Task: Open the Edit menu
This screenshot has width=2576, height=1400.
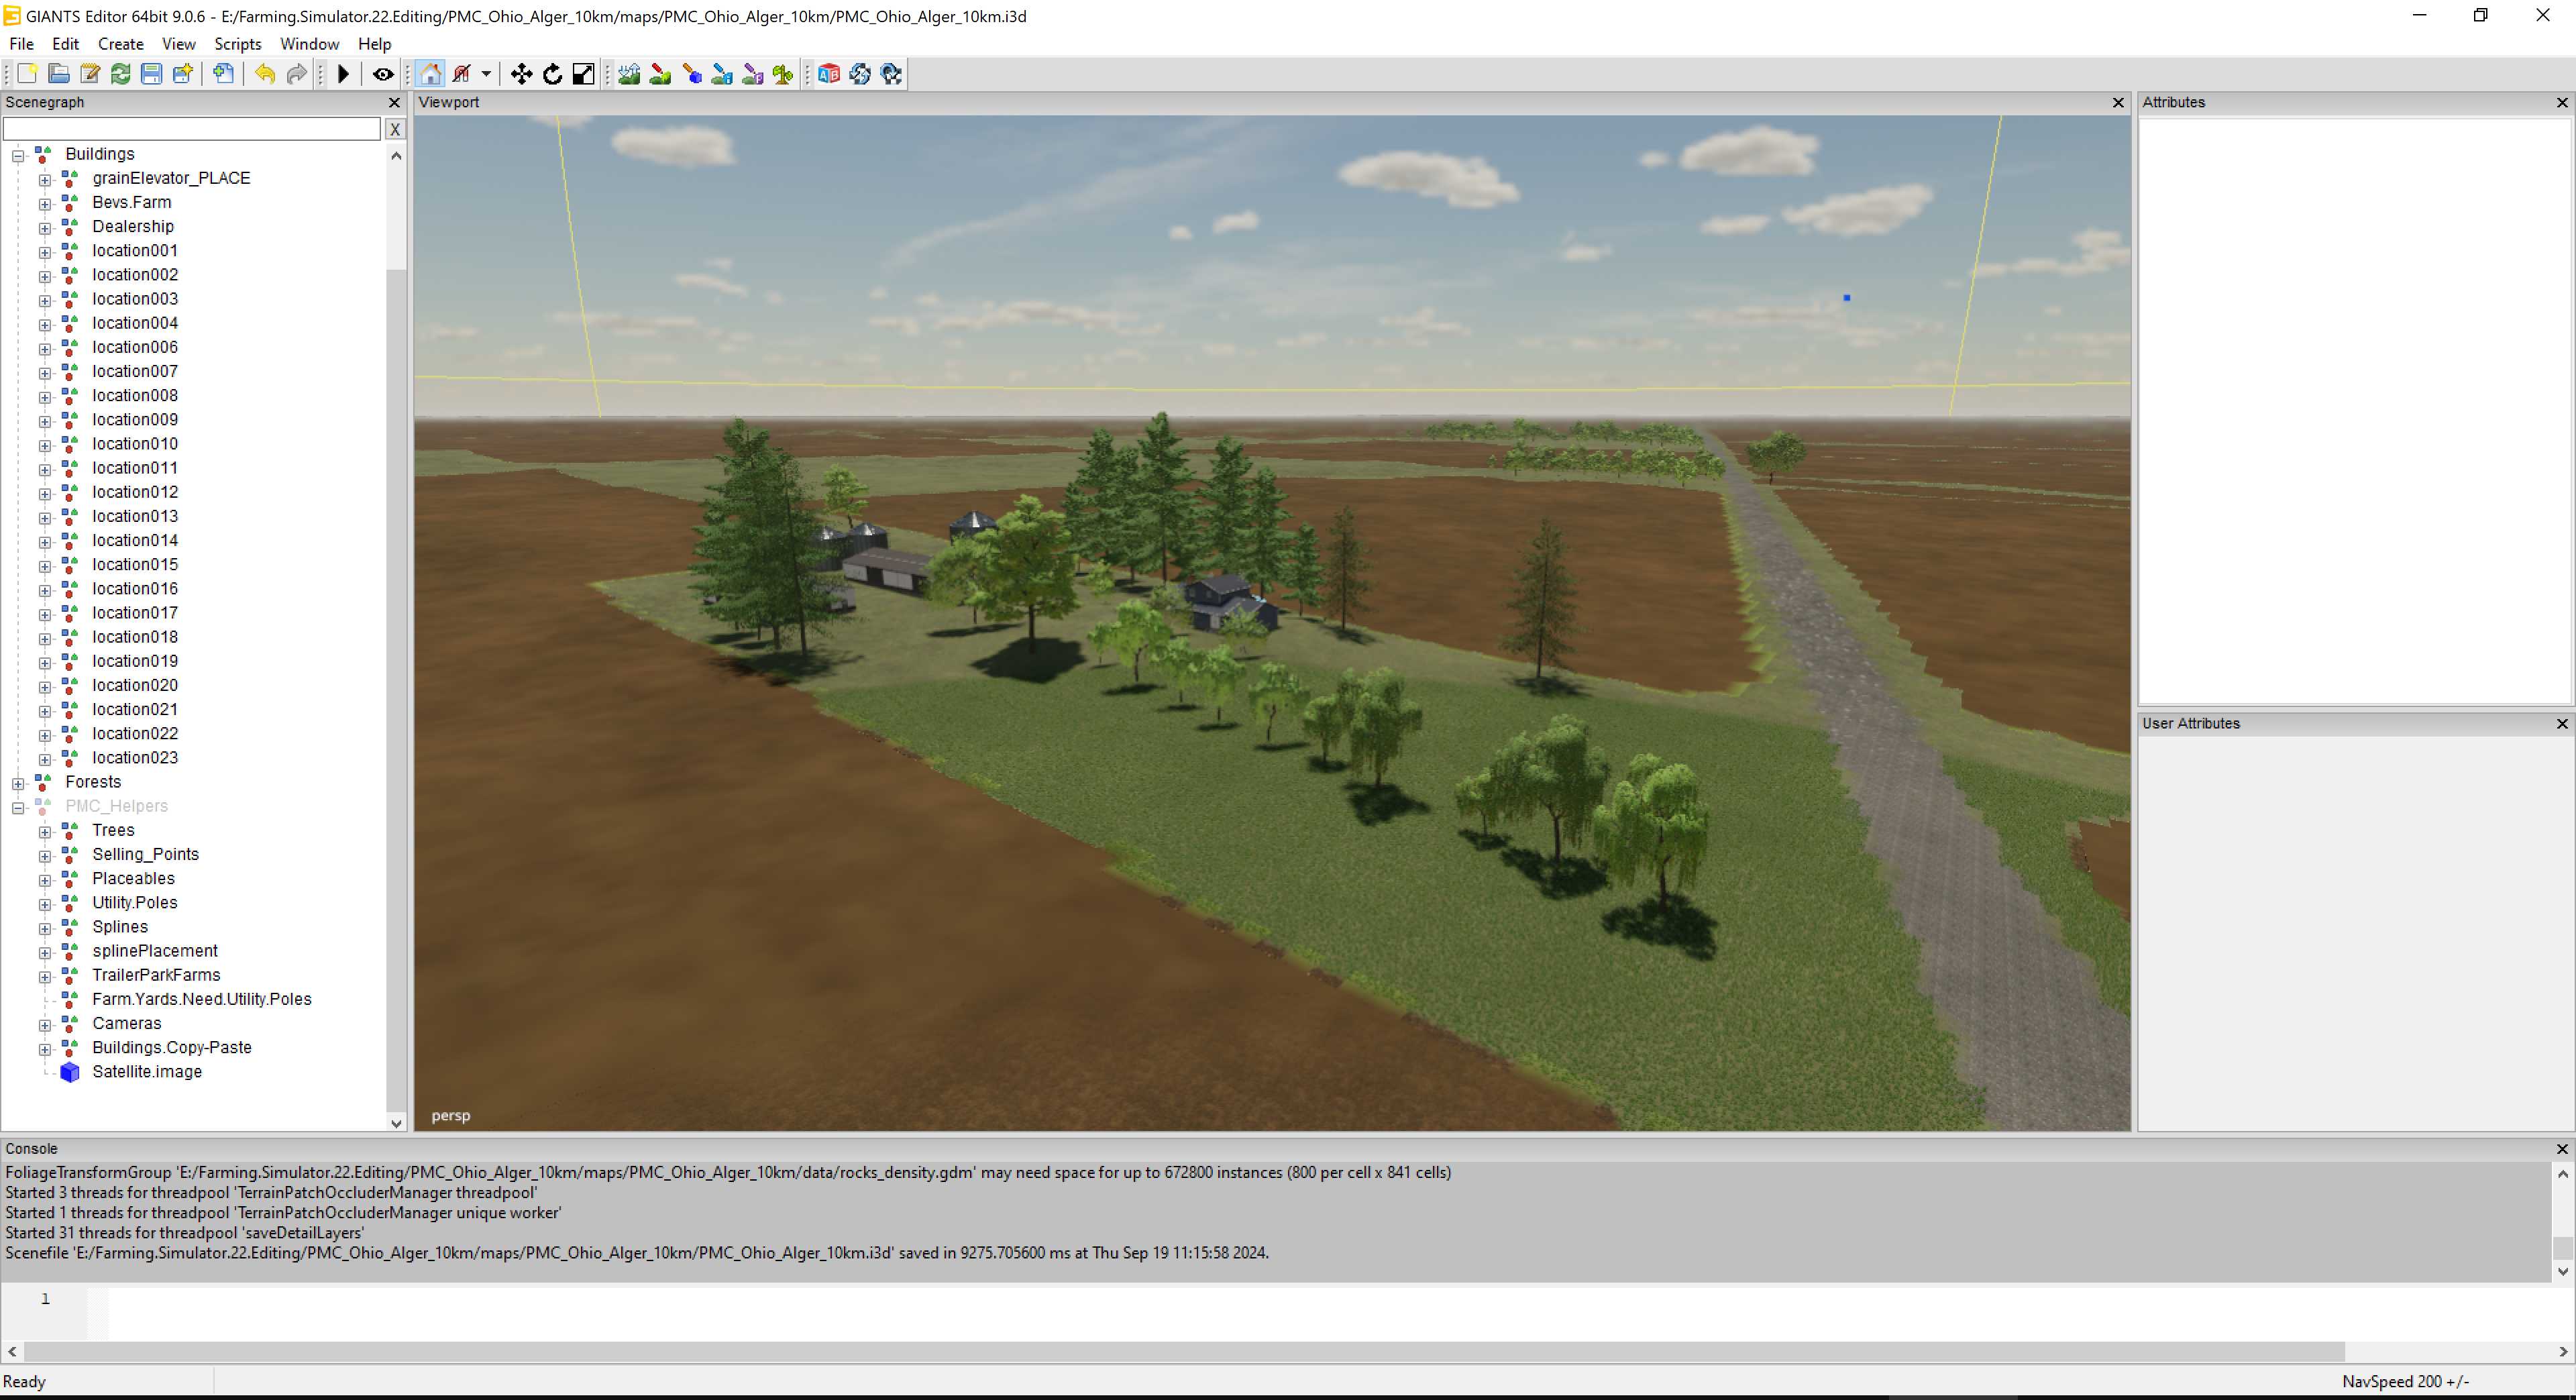Action: coord(65,44)
